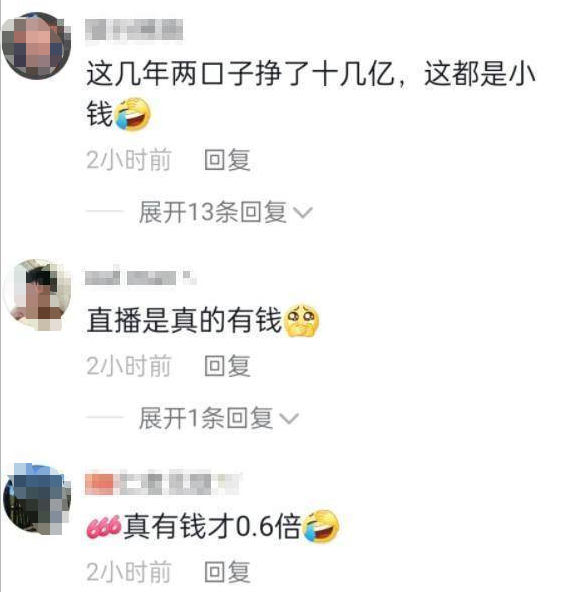Image resolution: width=574 pixels, height=592 pixels.
Task: Select the comment text 这几年两口子挣了十几亿
Action: point(241,73)
